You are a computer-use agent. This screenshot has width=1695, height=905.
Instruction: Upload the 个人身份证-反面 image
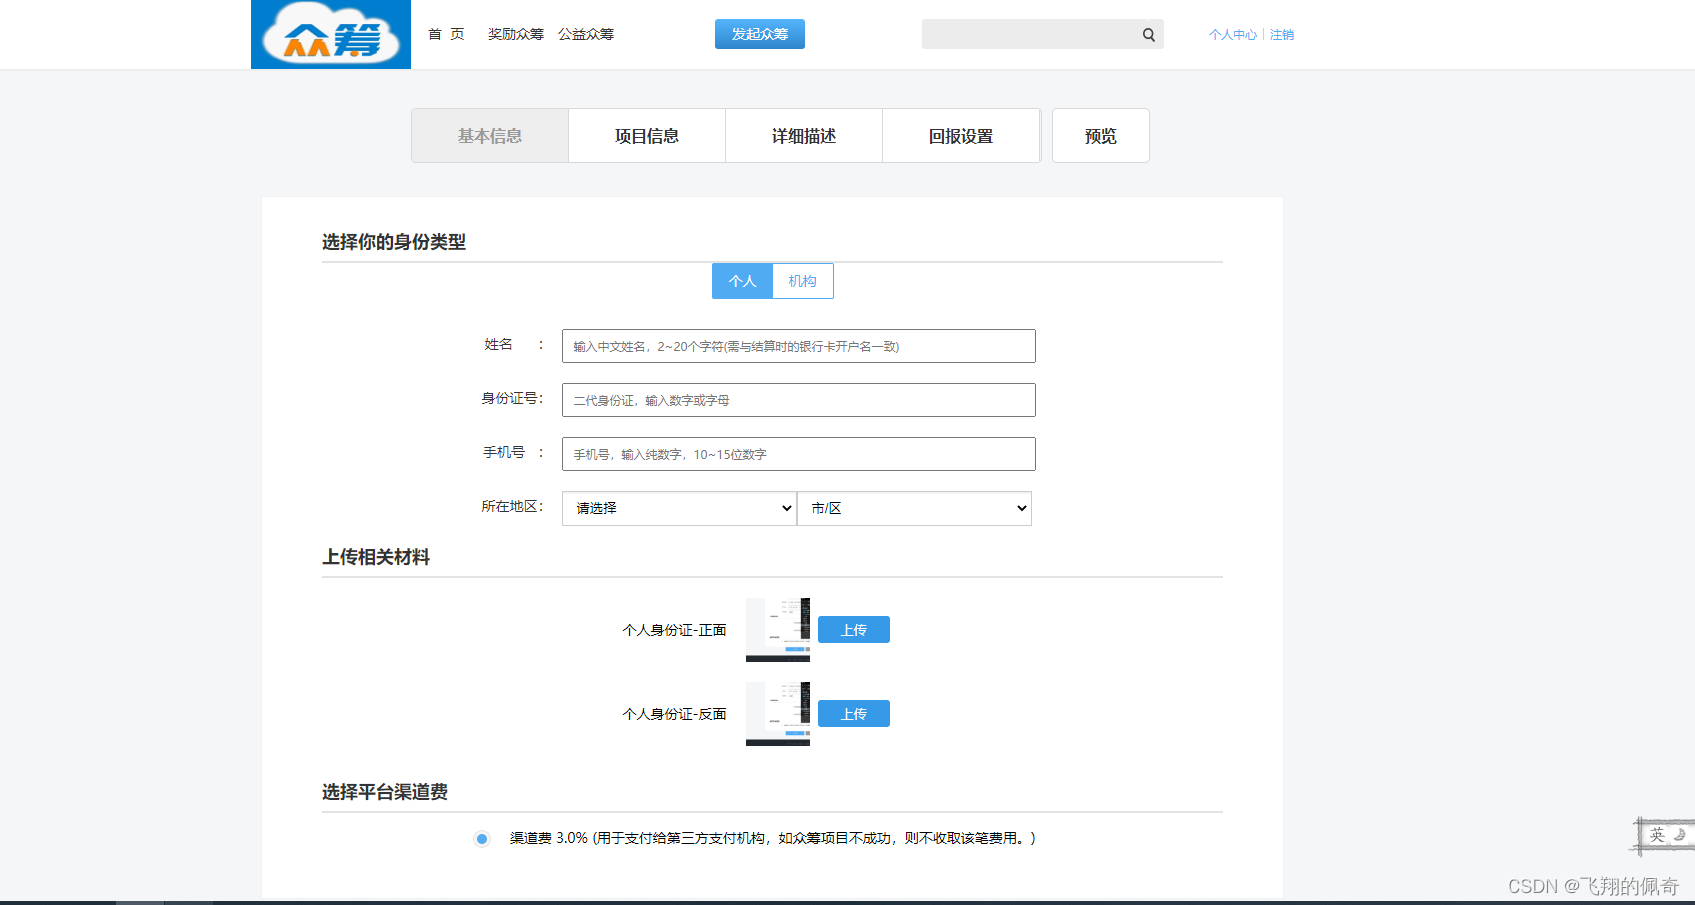854,714
